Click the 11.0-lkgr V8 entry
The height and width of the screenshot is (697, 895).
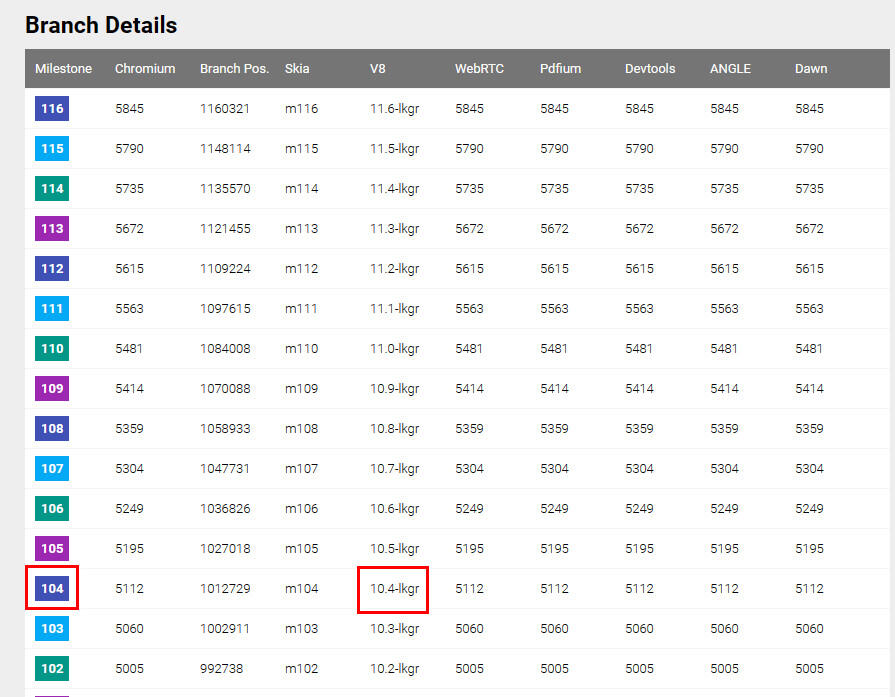[x=394, y=348]
